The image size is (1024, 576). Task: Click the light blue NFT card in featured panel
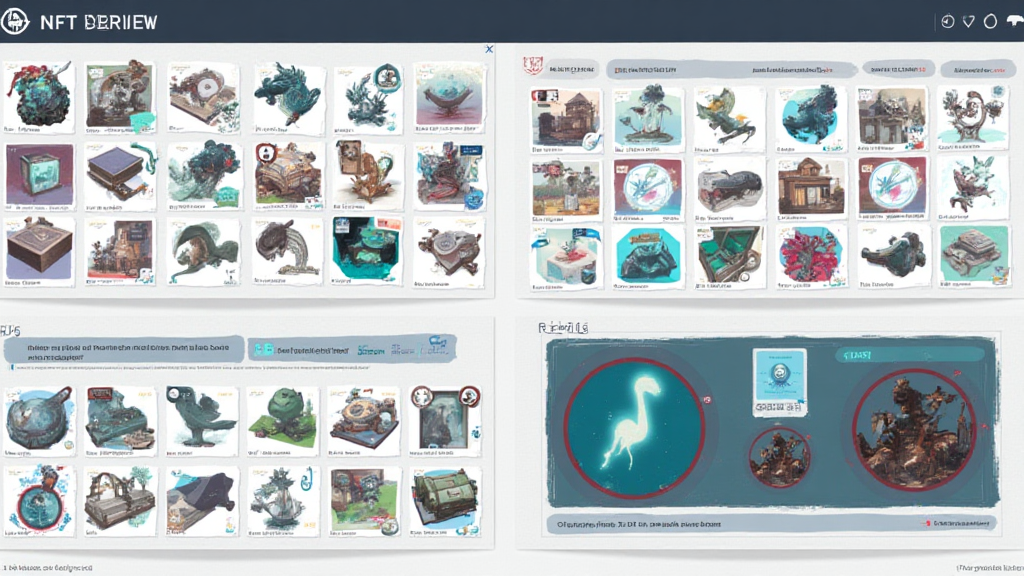[x=779, y=380]
